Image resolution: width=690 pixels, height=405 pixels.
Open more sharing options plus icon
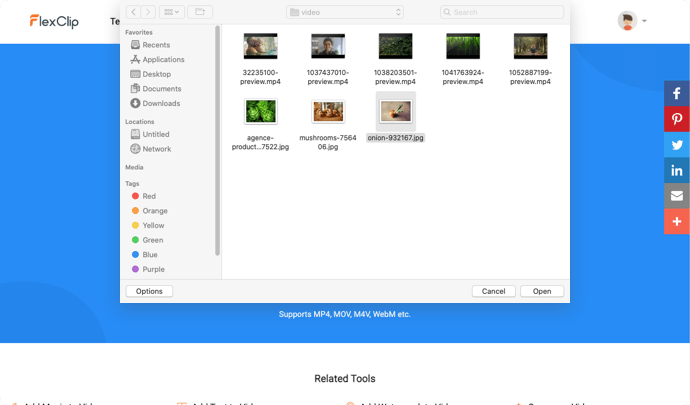[677, 221]
